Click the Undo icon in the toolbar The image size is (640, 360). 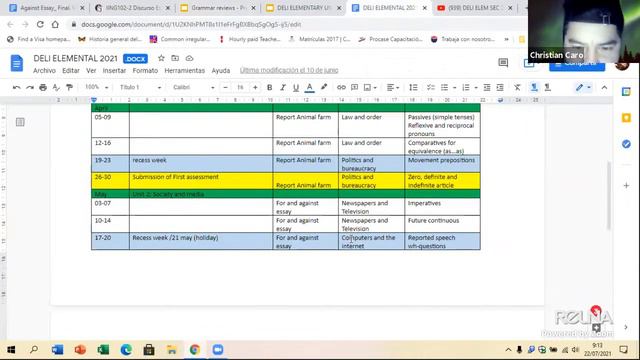tap(16, 87)
